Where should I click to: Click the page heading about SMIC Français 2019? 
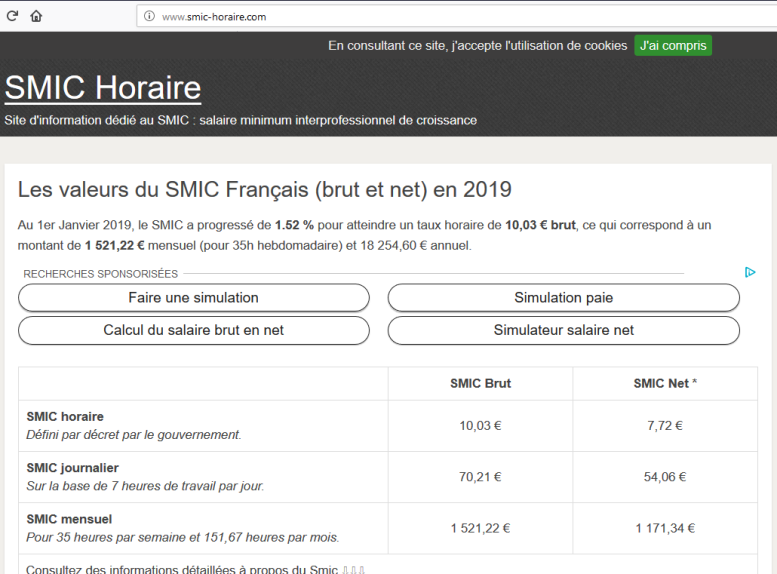(x=265, y=190)
